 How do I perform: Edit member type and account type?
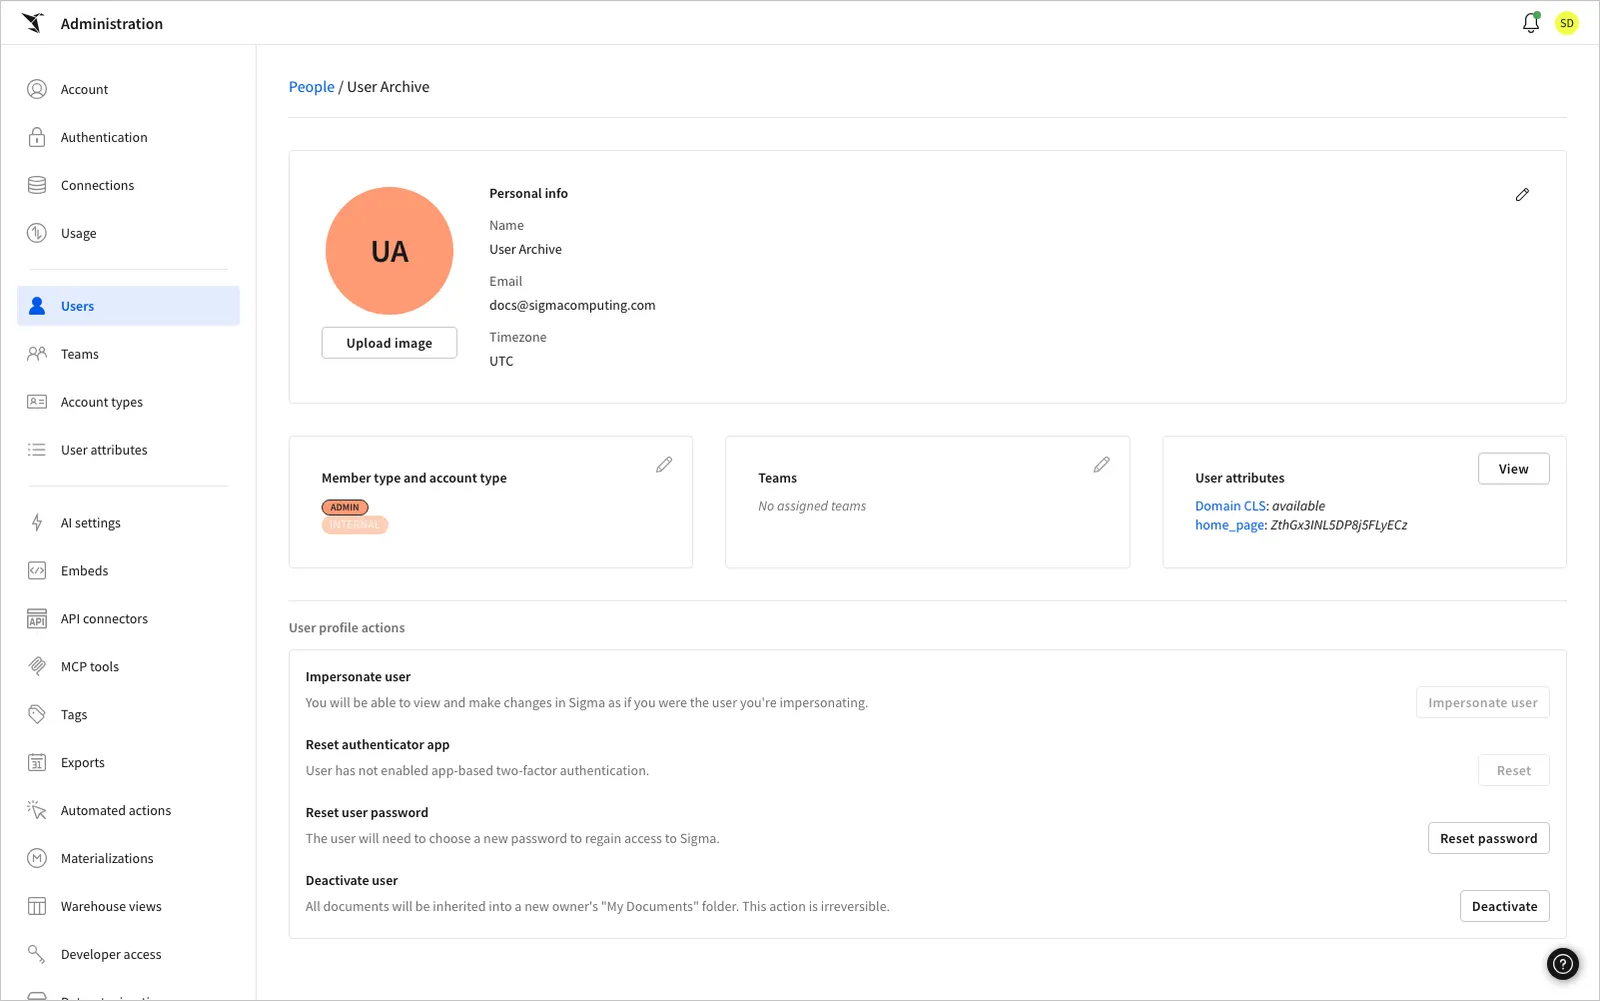pos(664,465)
